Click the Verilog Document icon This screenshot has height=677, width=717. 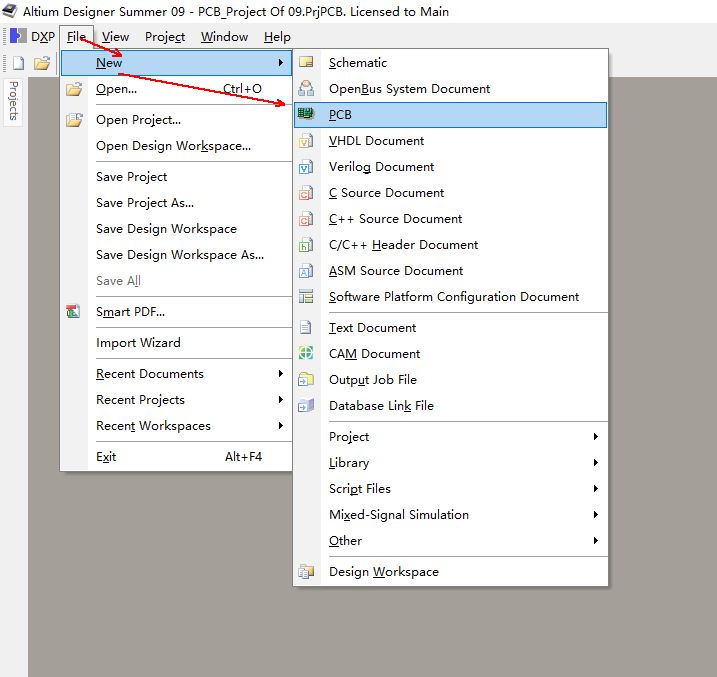tap(306, 167)
